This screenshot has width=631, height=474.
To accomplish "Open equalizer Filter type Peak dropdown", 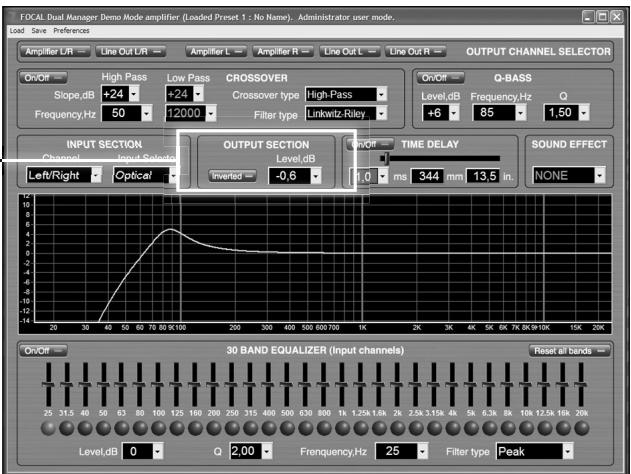I will 567,451.
